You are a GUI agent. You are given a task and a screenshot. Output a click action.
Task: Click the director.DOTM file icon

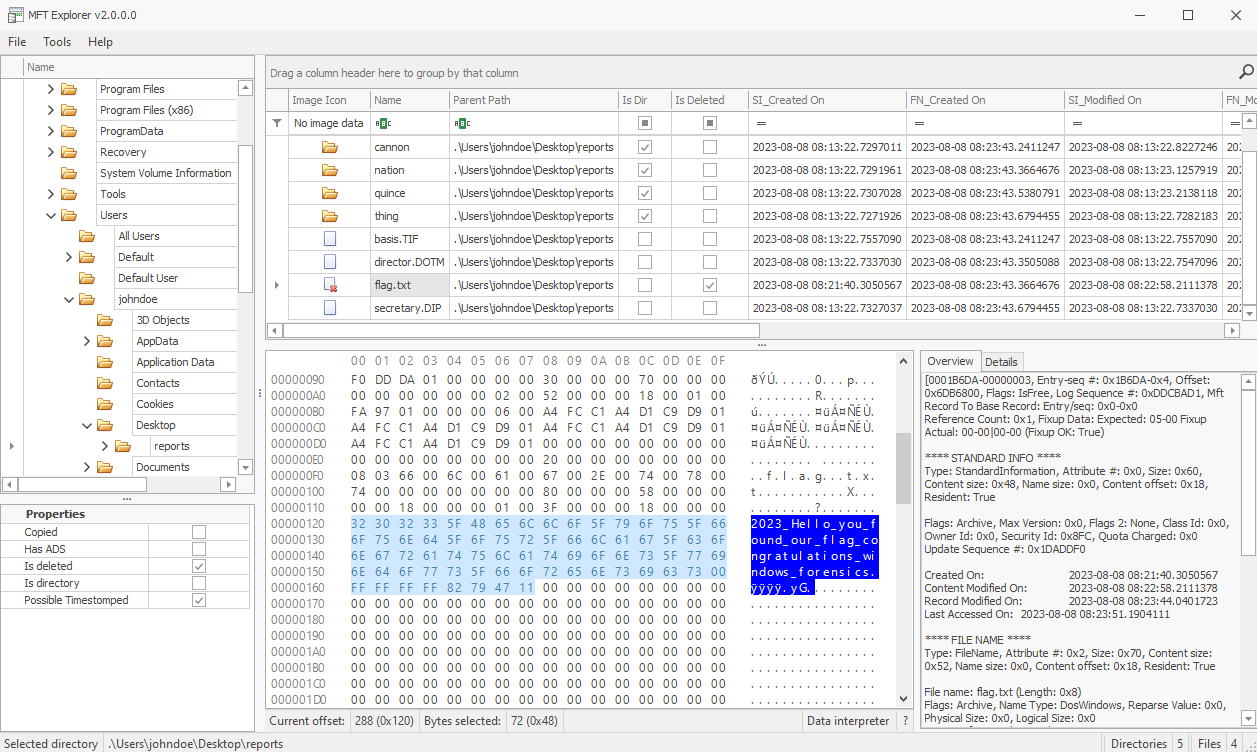coord(329,262)
